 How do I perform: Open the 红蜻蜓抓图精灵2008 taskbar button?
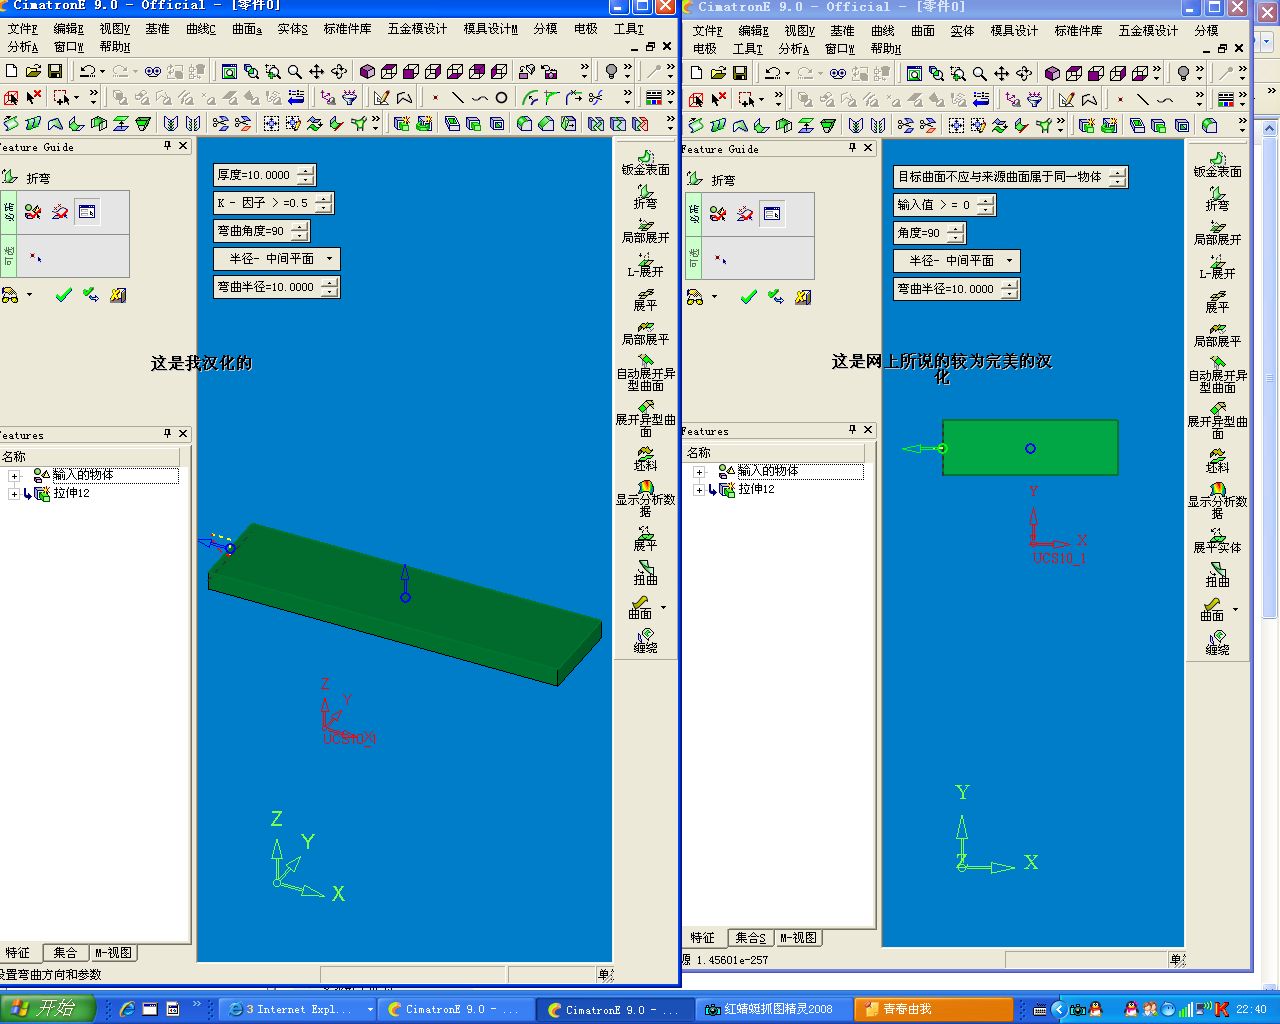click(774, 1010)
